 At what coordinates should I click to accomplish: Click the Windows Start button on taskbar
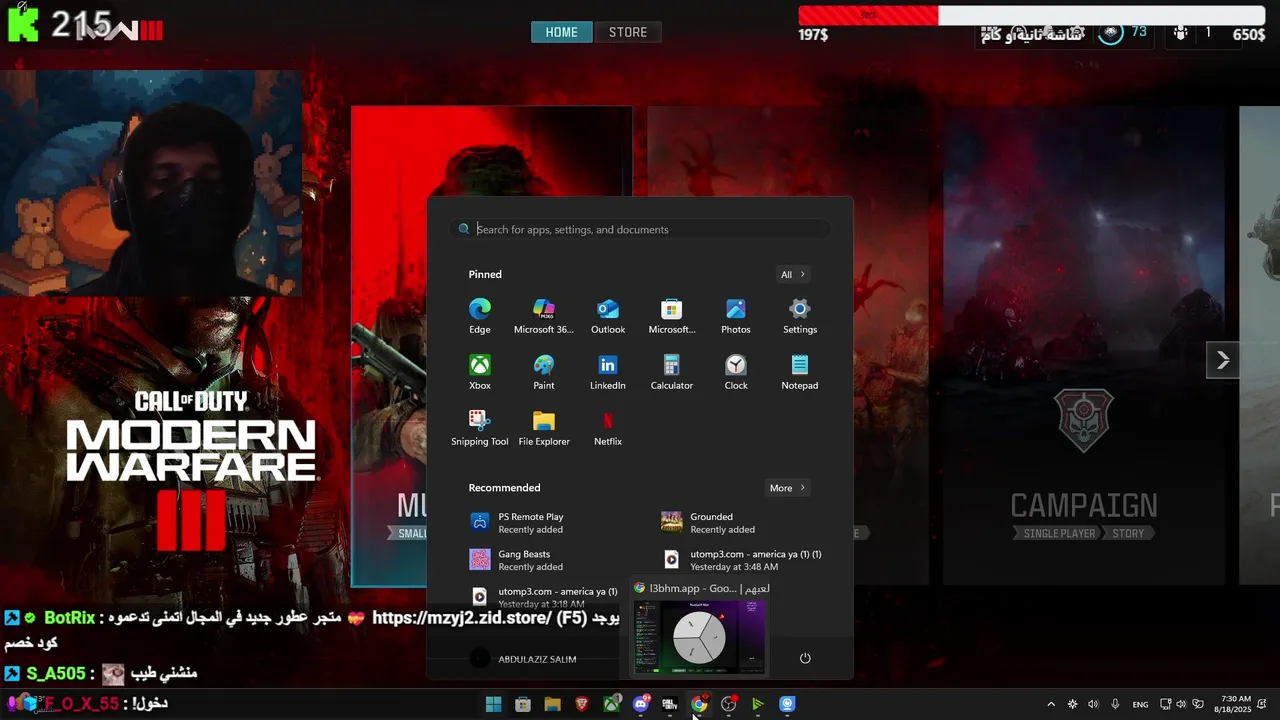[x=493, y=704]
